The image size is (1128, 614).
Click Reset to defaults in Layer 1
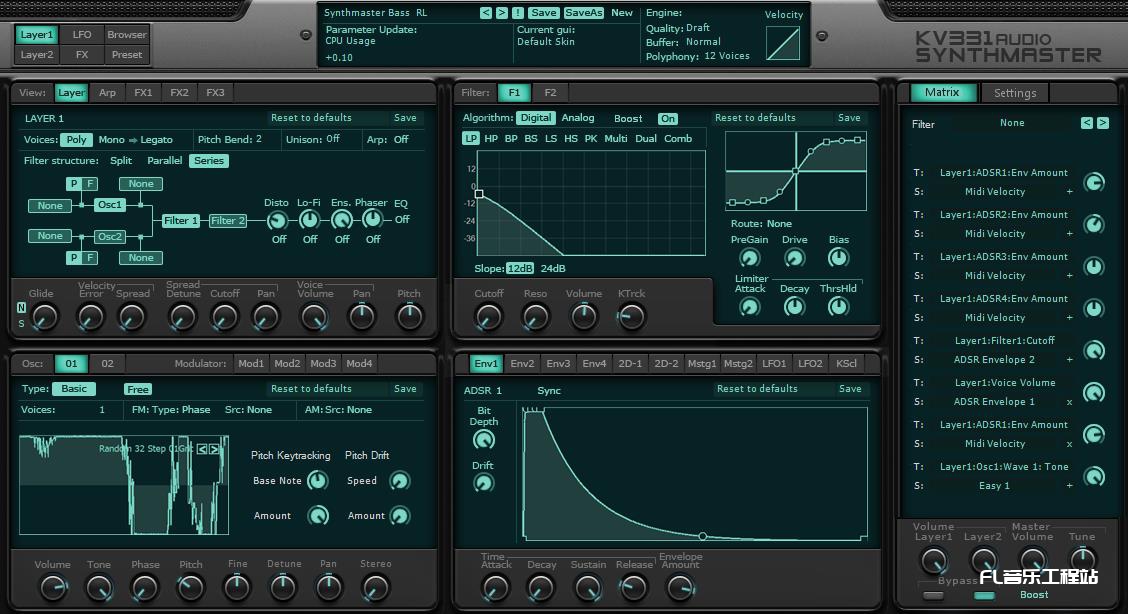point(311,118)
